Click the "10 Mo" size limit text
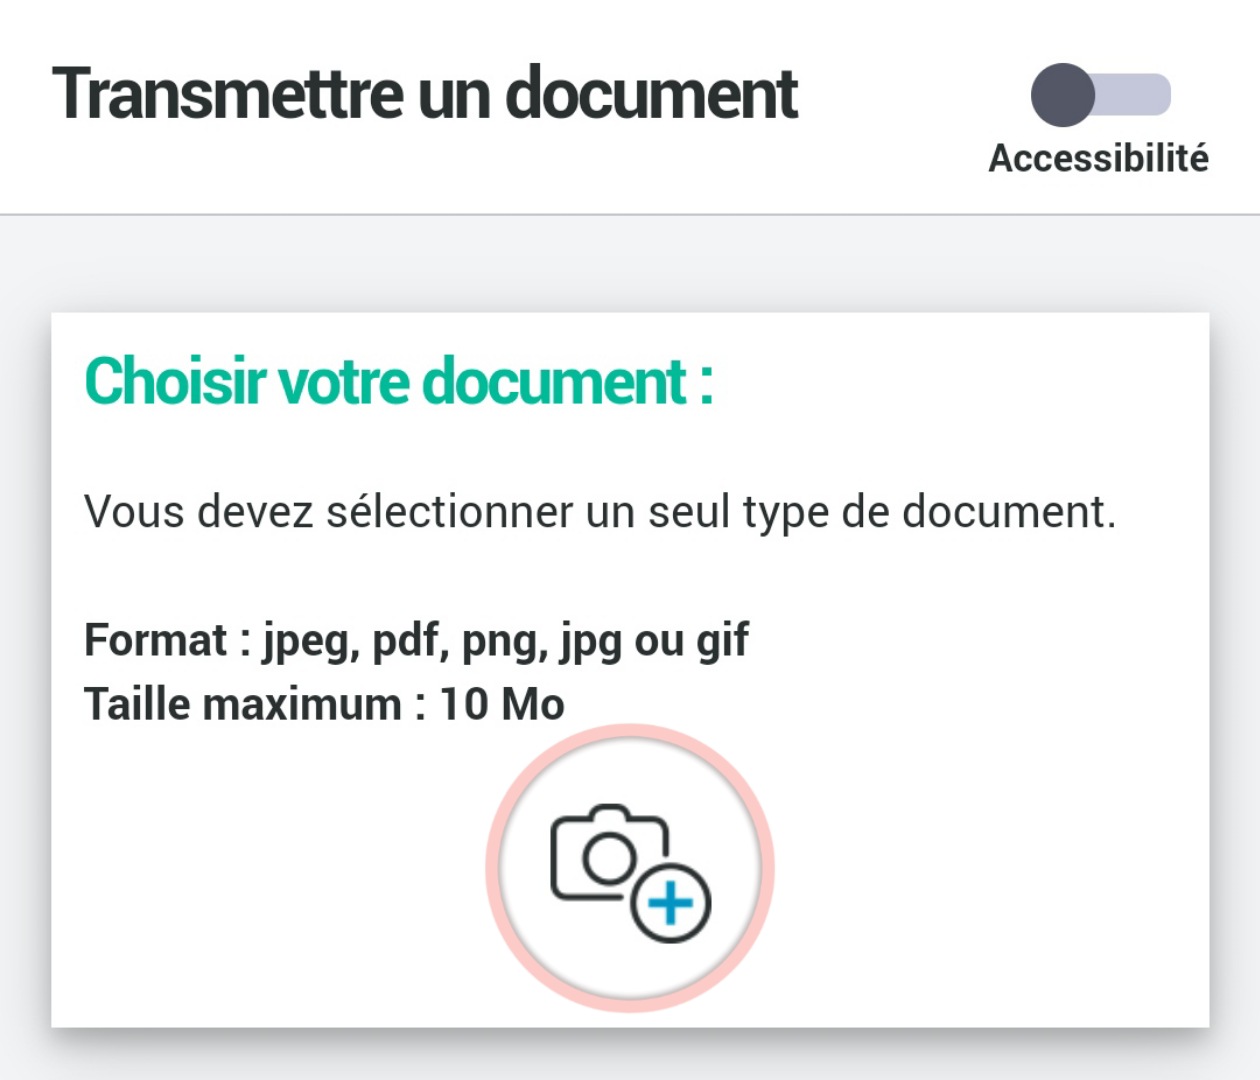This screenshot has width=1260, height=1080. pos(501,704)
